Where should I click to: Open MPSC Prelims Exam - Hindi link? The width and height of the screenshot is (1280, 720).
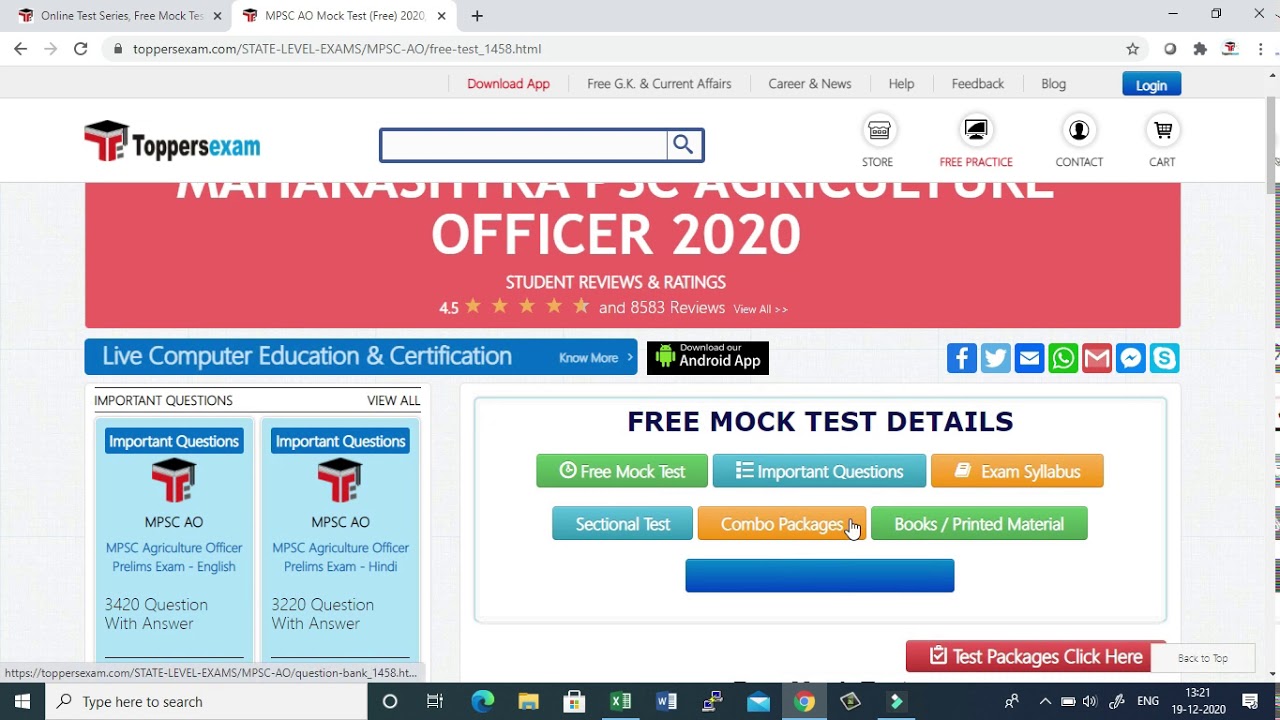(340, 557)
